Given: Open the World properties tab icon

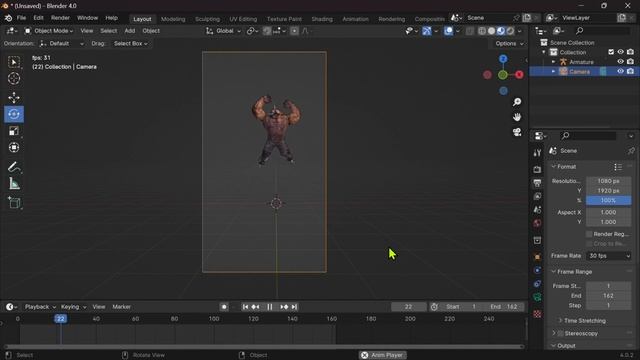Looking at the screenshot, I should (537, 223).
